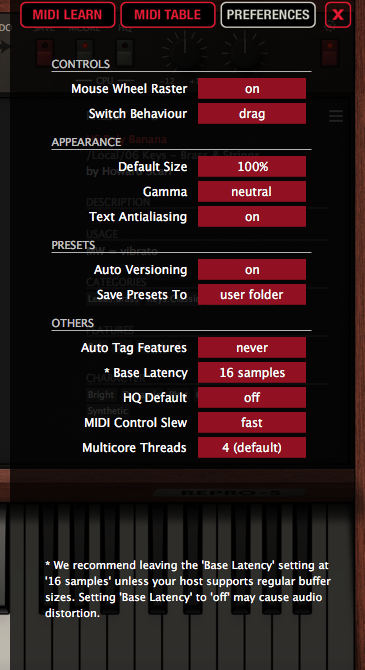Change Auto Tag Features never option
This screenshot has width=365, height=670.
[x=252, y=347]
